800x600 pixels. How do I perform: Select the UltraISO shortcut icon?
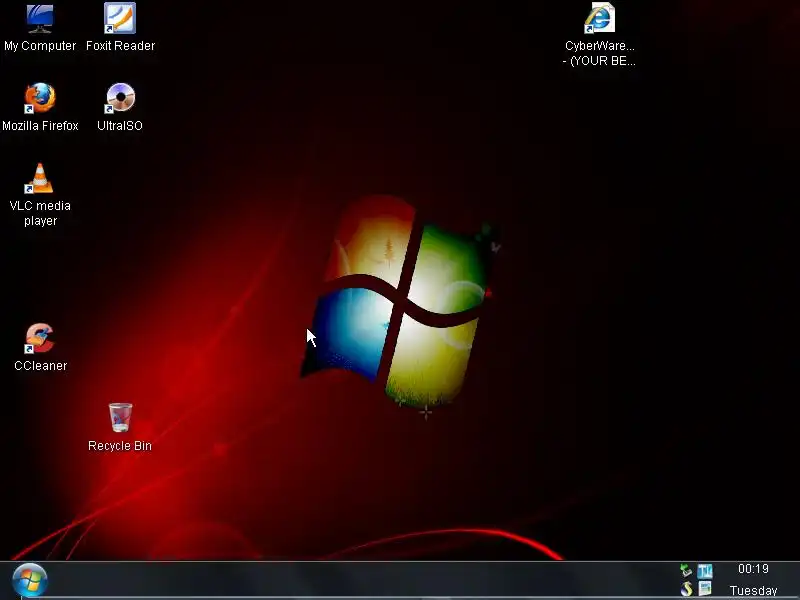click(x=120, y=98)
